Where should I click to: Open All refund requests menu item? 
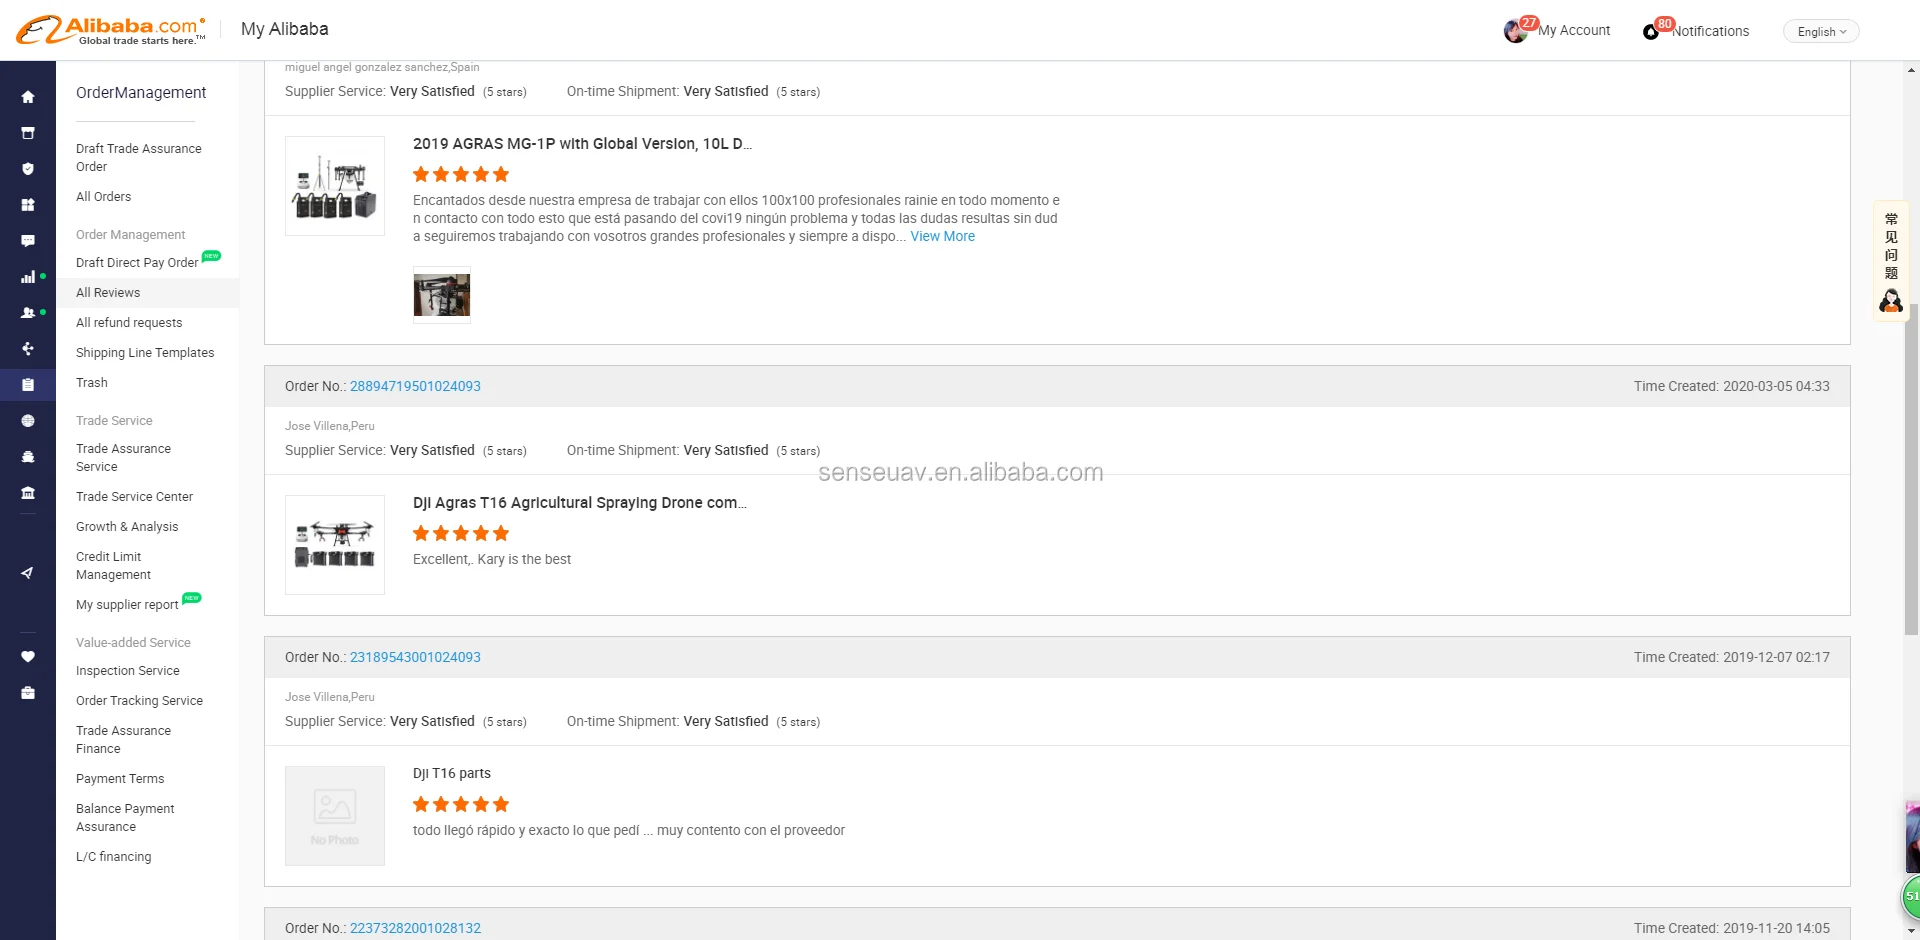point(129,323)
